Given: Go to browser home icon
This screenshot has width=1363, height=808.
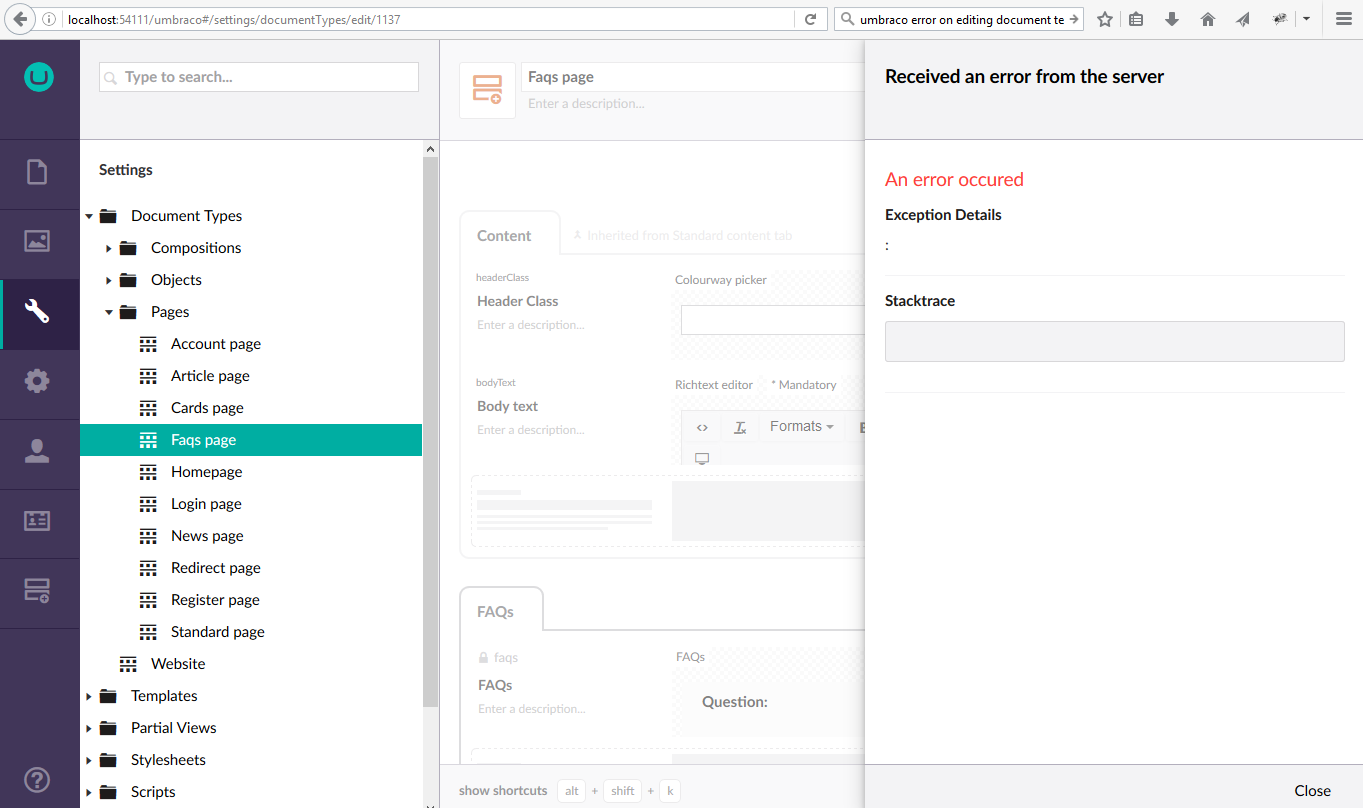Looking at the screenshot, I should click(1208, 19).
